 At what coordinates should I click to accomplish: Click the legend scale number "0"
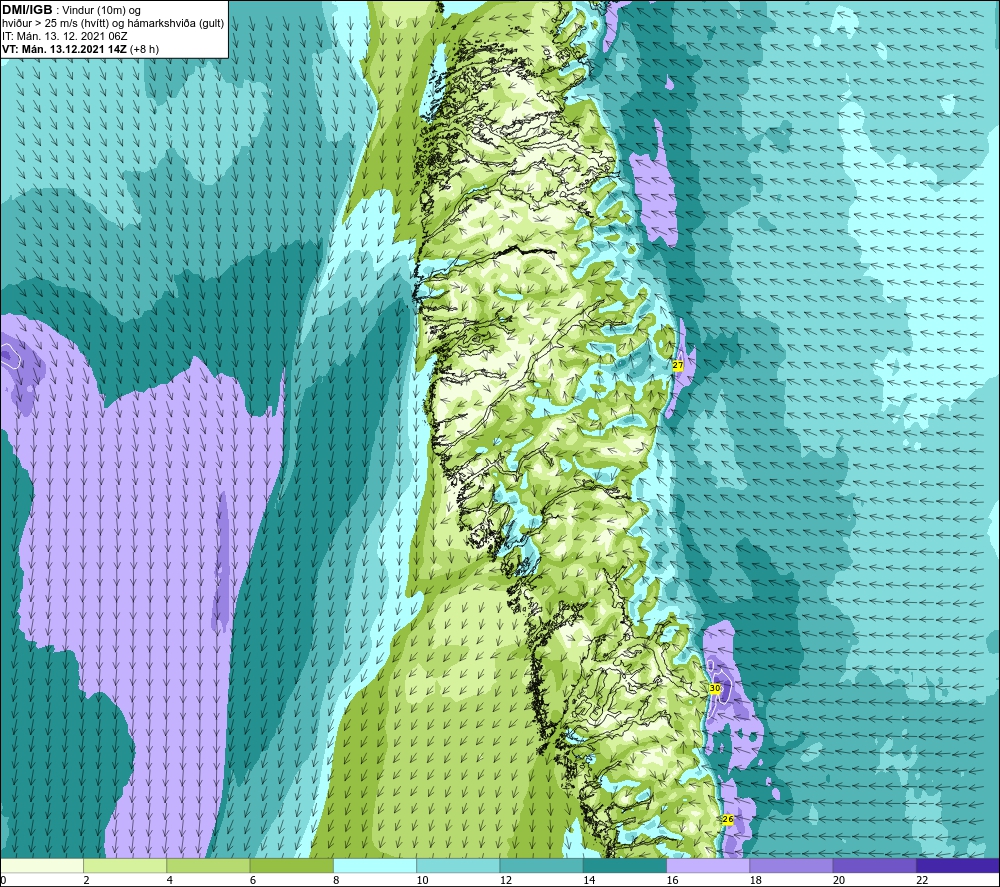tap(4, 880)
